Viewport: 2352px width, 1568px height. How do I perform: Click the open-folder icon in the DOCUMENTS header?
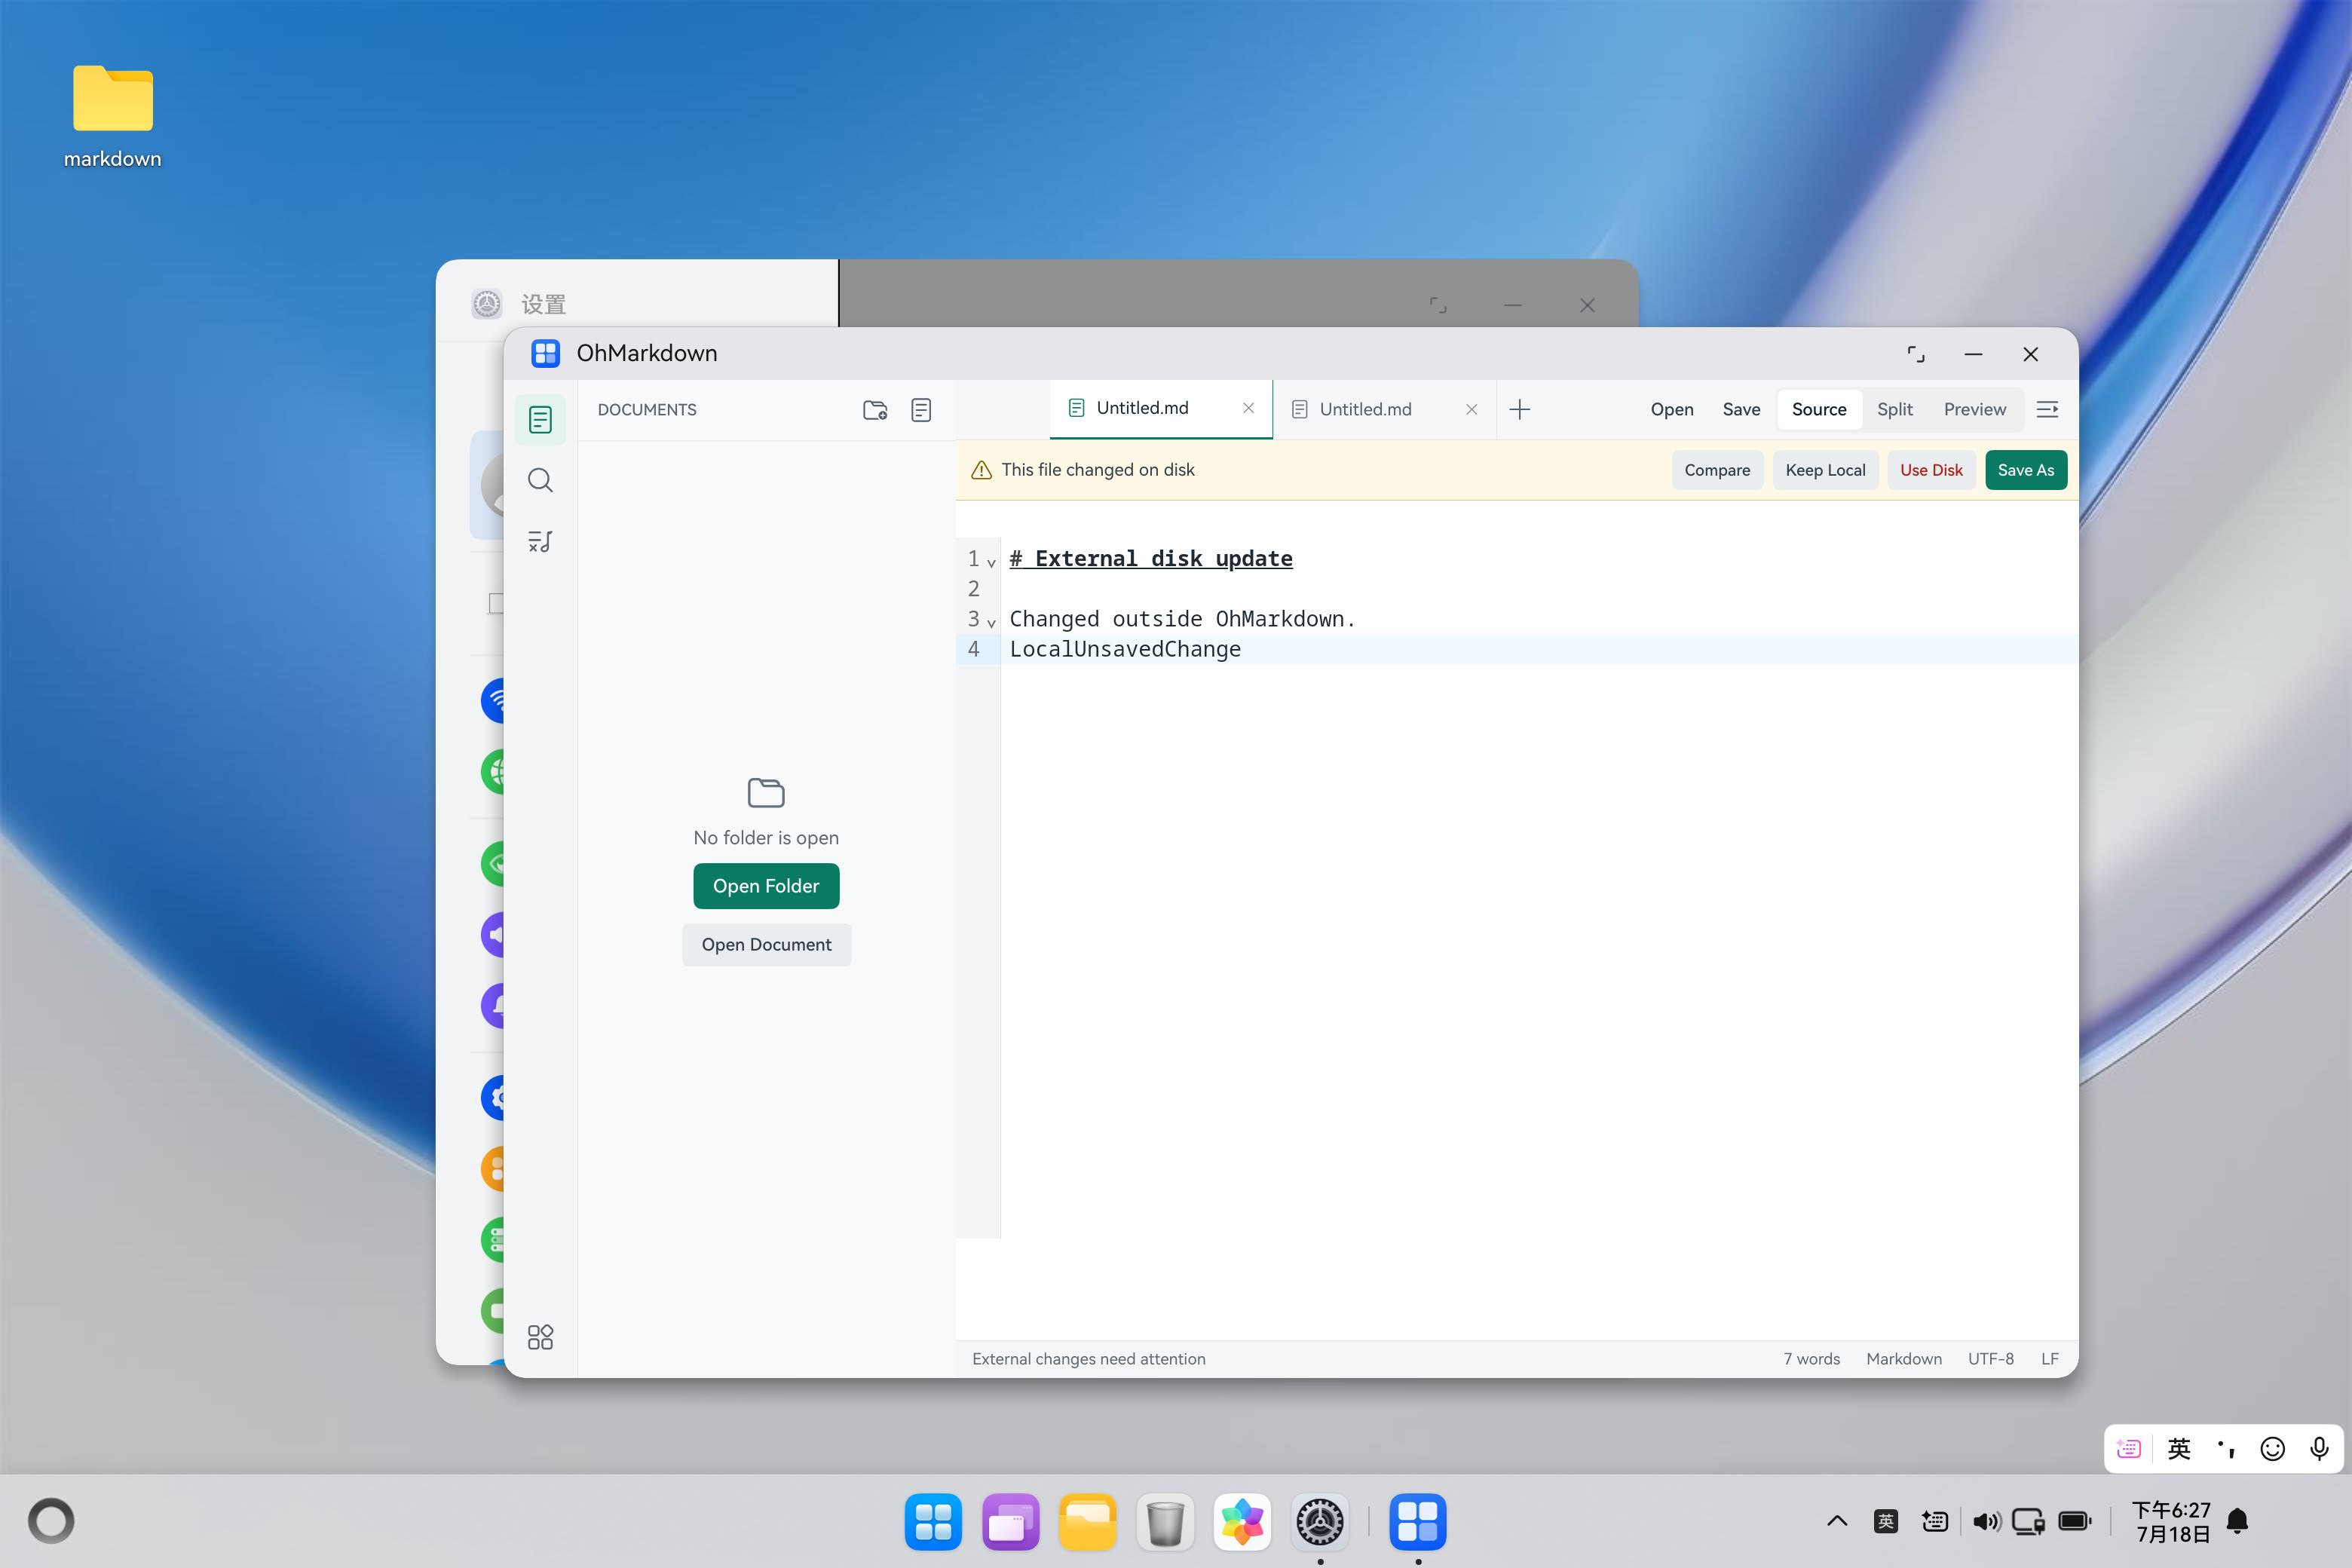point(875,410)
